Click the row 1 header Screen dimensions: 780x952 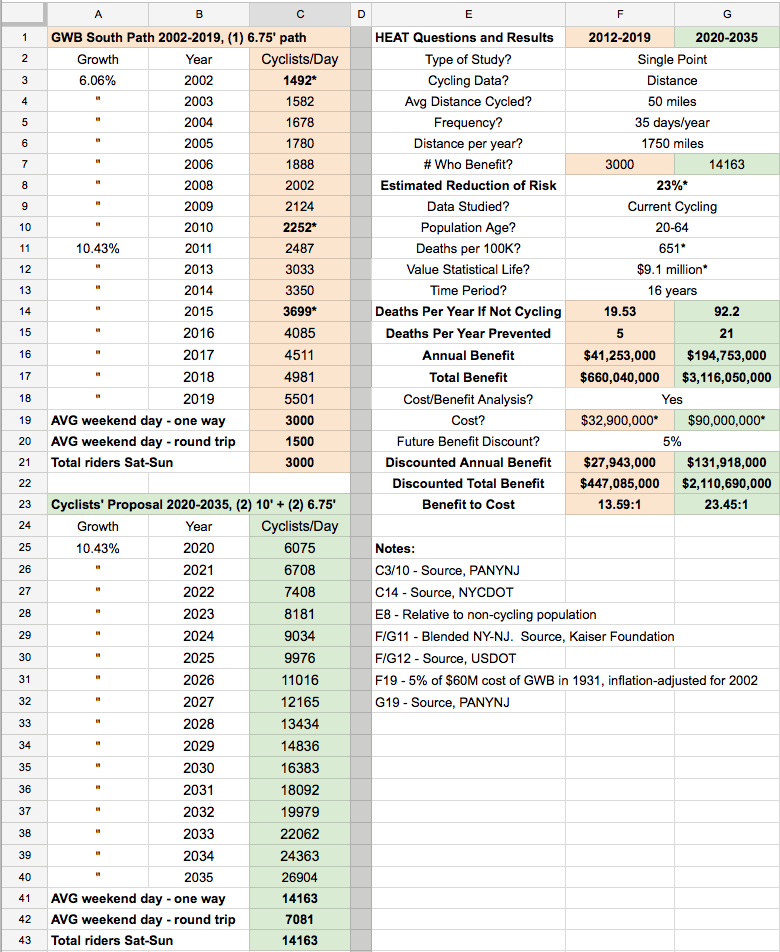23,37
